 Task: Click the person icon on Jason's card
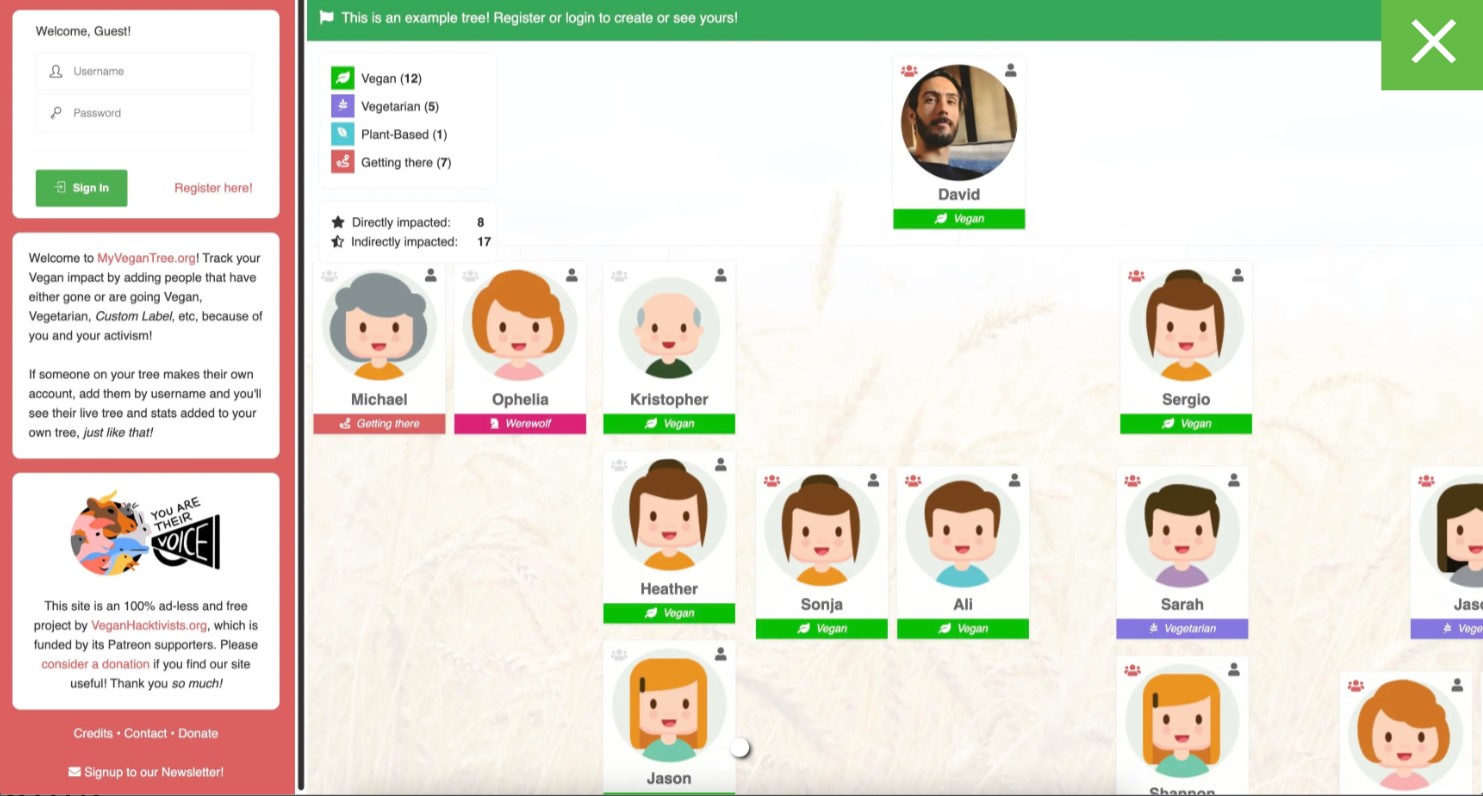[721, 654]
